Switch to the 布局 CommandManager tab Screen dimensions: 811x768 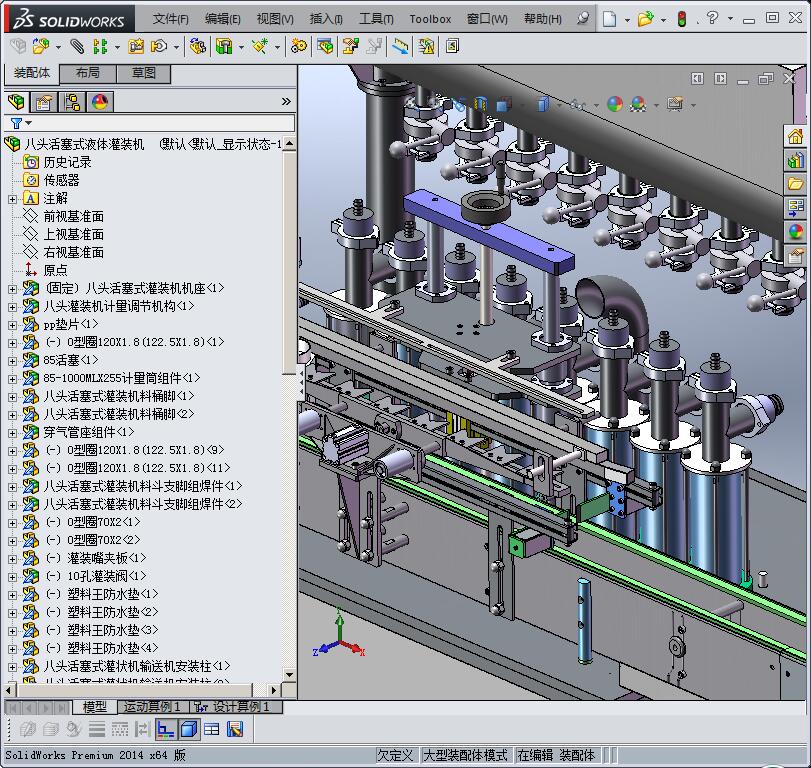click(88, 73)
